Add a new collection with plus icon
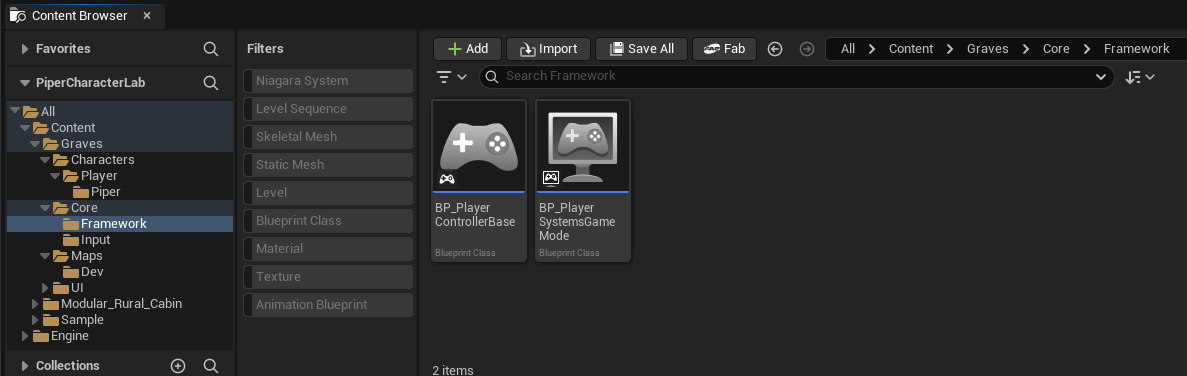 click(x=178, y=366)
